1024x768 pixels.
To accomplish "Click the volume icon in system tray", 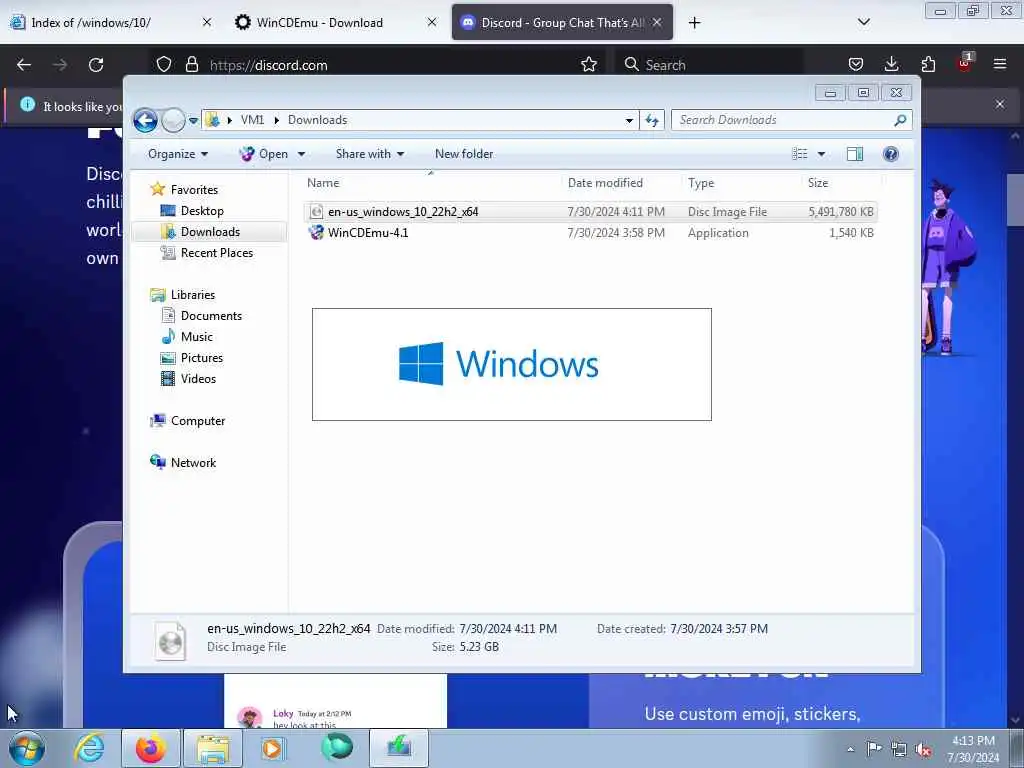I will [x=923, y=749].
